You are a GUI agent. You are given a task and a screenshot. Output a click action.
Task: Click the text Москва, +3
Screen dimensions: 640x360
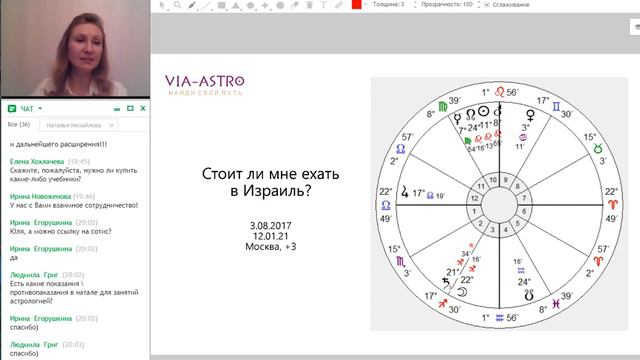(271, 247)
